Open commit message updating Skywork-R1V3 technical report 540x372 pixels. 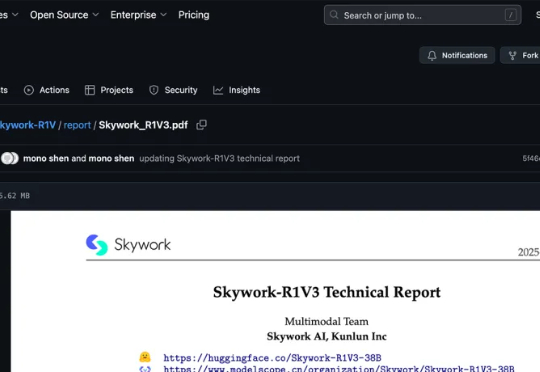click(x=219, y=158)
